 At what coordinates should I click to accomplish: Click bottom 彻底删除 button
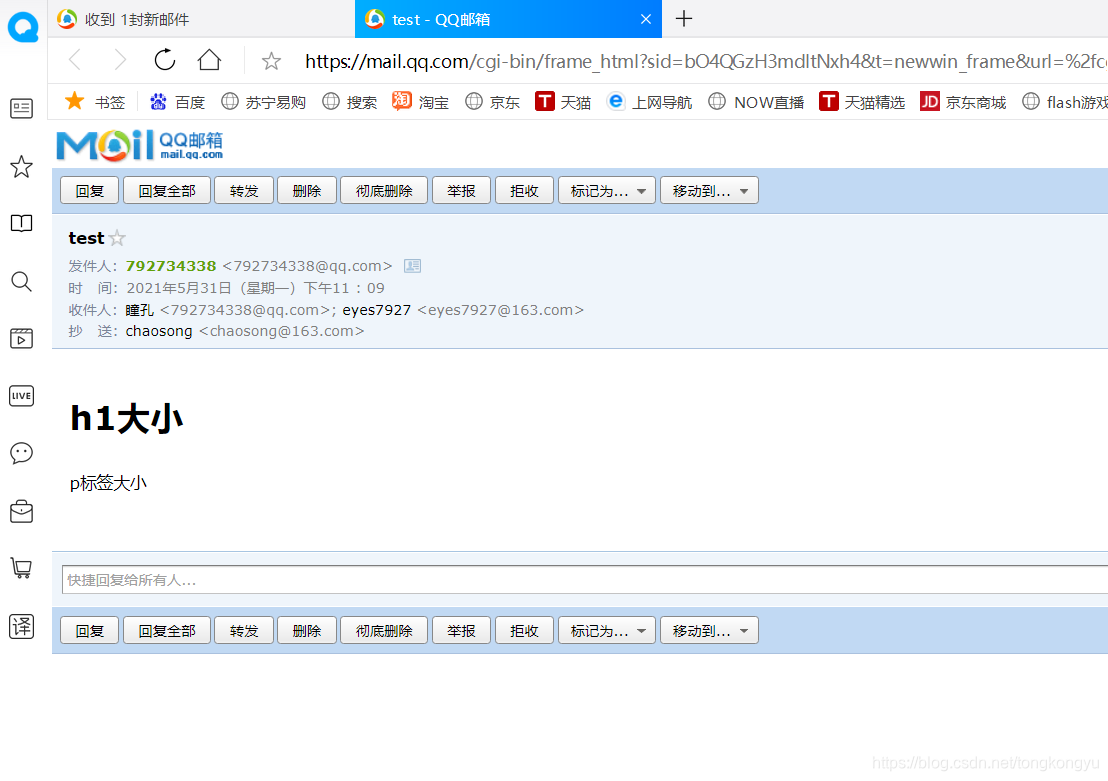pyautogui.click(x=384, y=630)
